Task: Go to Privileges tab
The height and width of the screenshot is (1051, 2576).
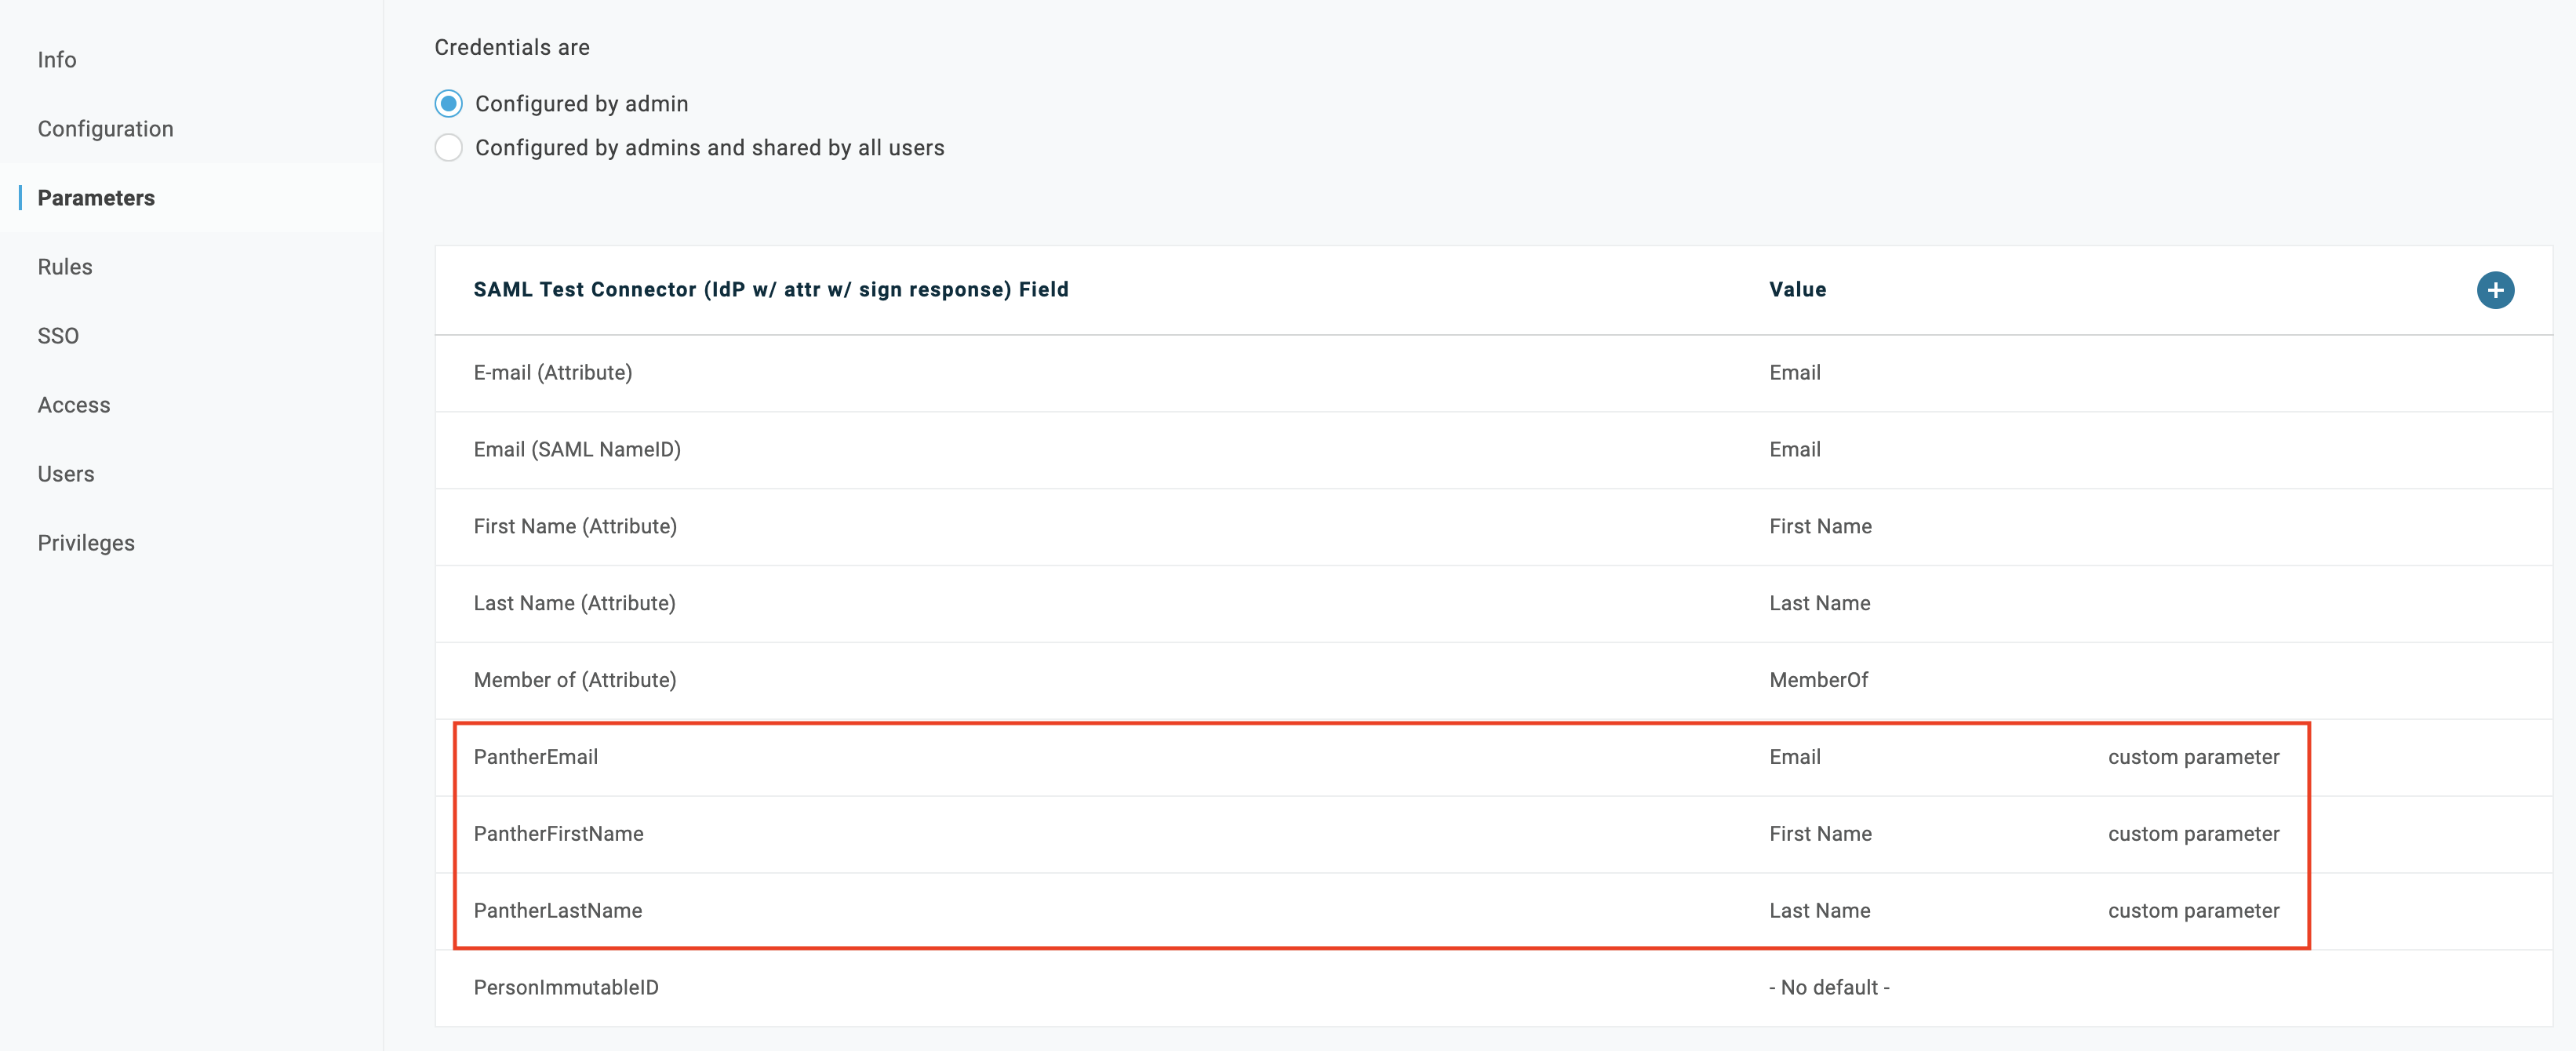Action: [x=86, y=543]
